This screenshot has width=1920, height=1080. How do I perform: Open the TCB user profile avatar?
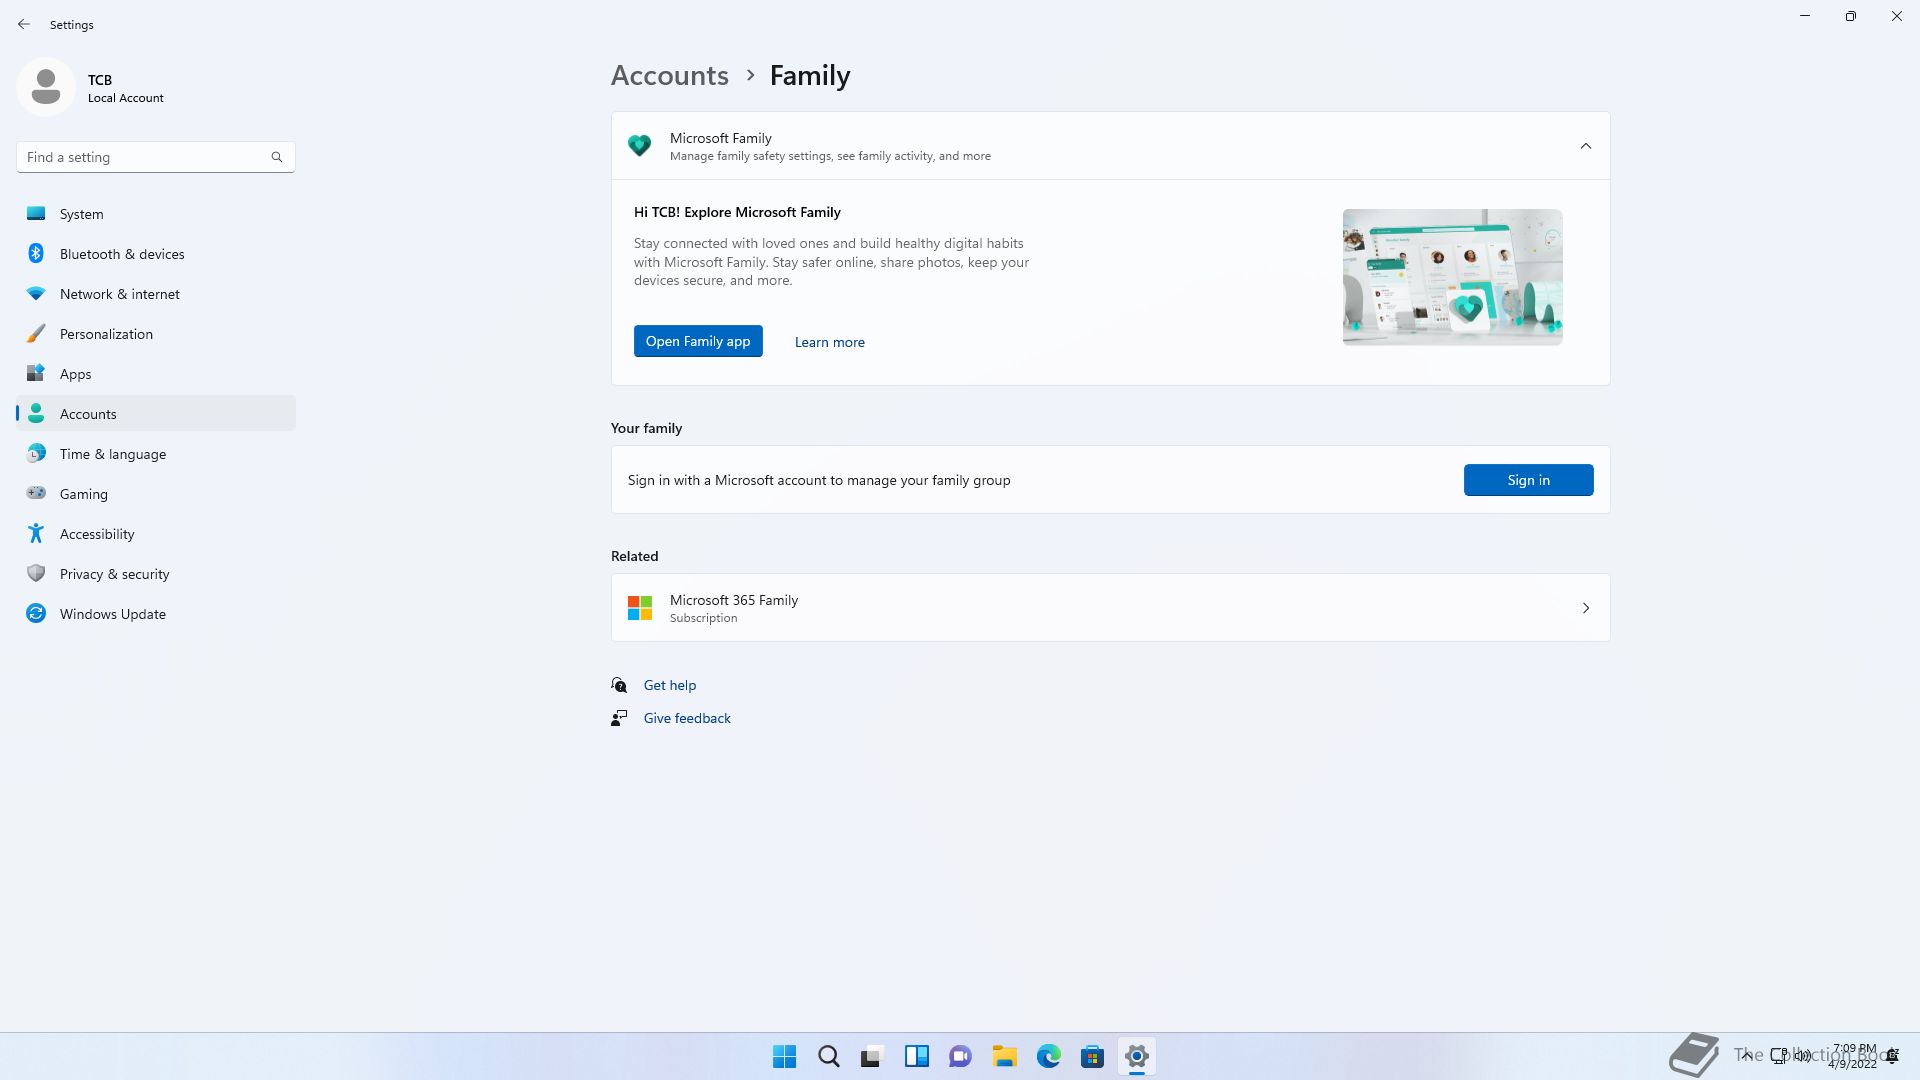[x=46, y=87]
